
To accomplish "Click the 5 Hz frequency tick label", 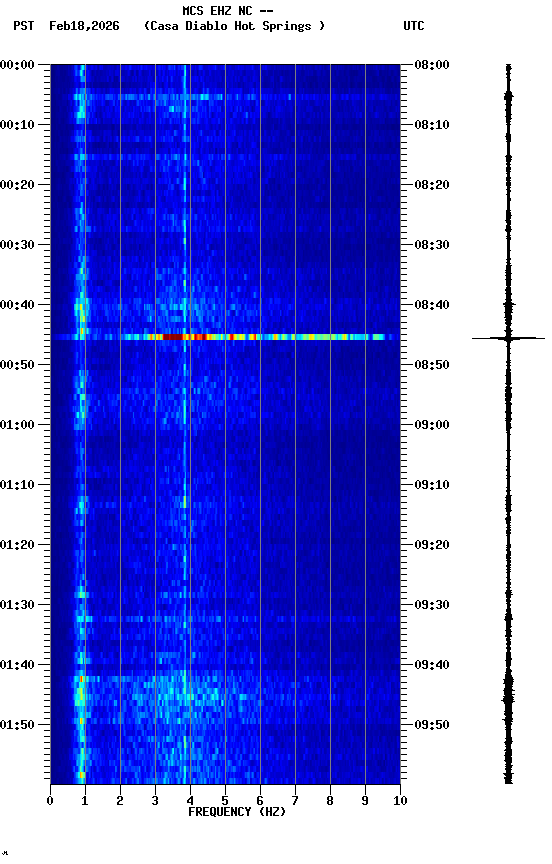I will coord(225,801).
